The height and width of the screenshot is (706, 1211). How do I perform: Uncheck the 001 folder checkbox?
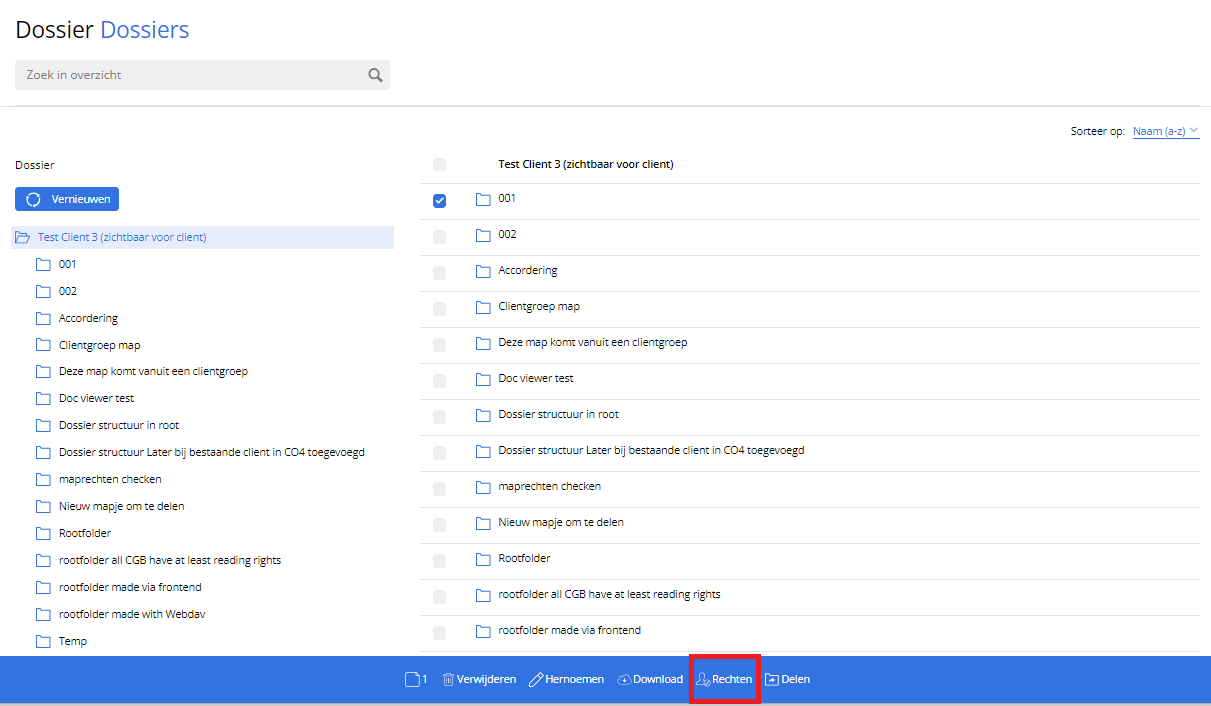(x=439, y=201)
